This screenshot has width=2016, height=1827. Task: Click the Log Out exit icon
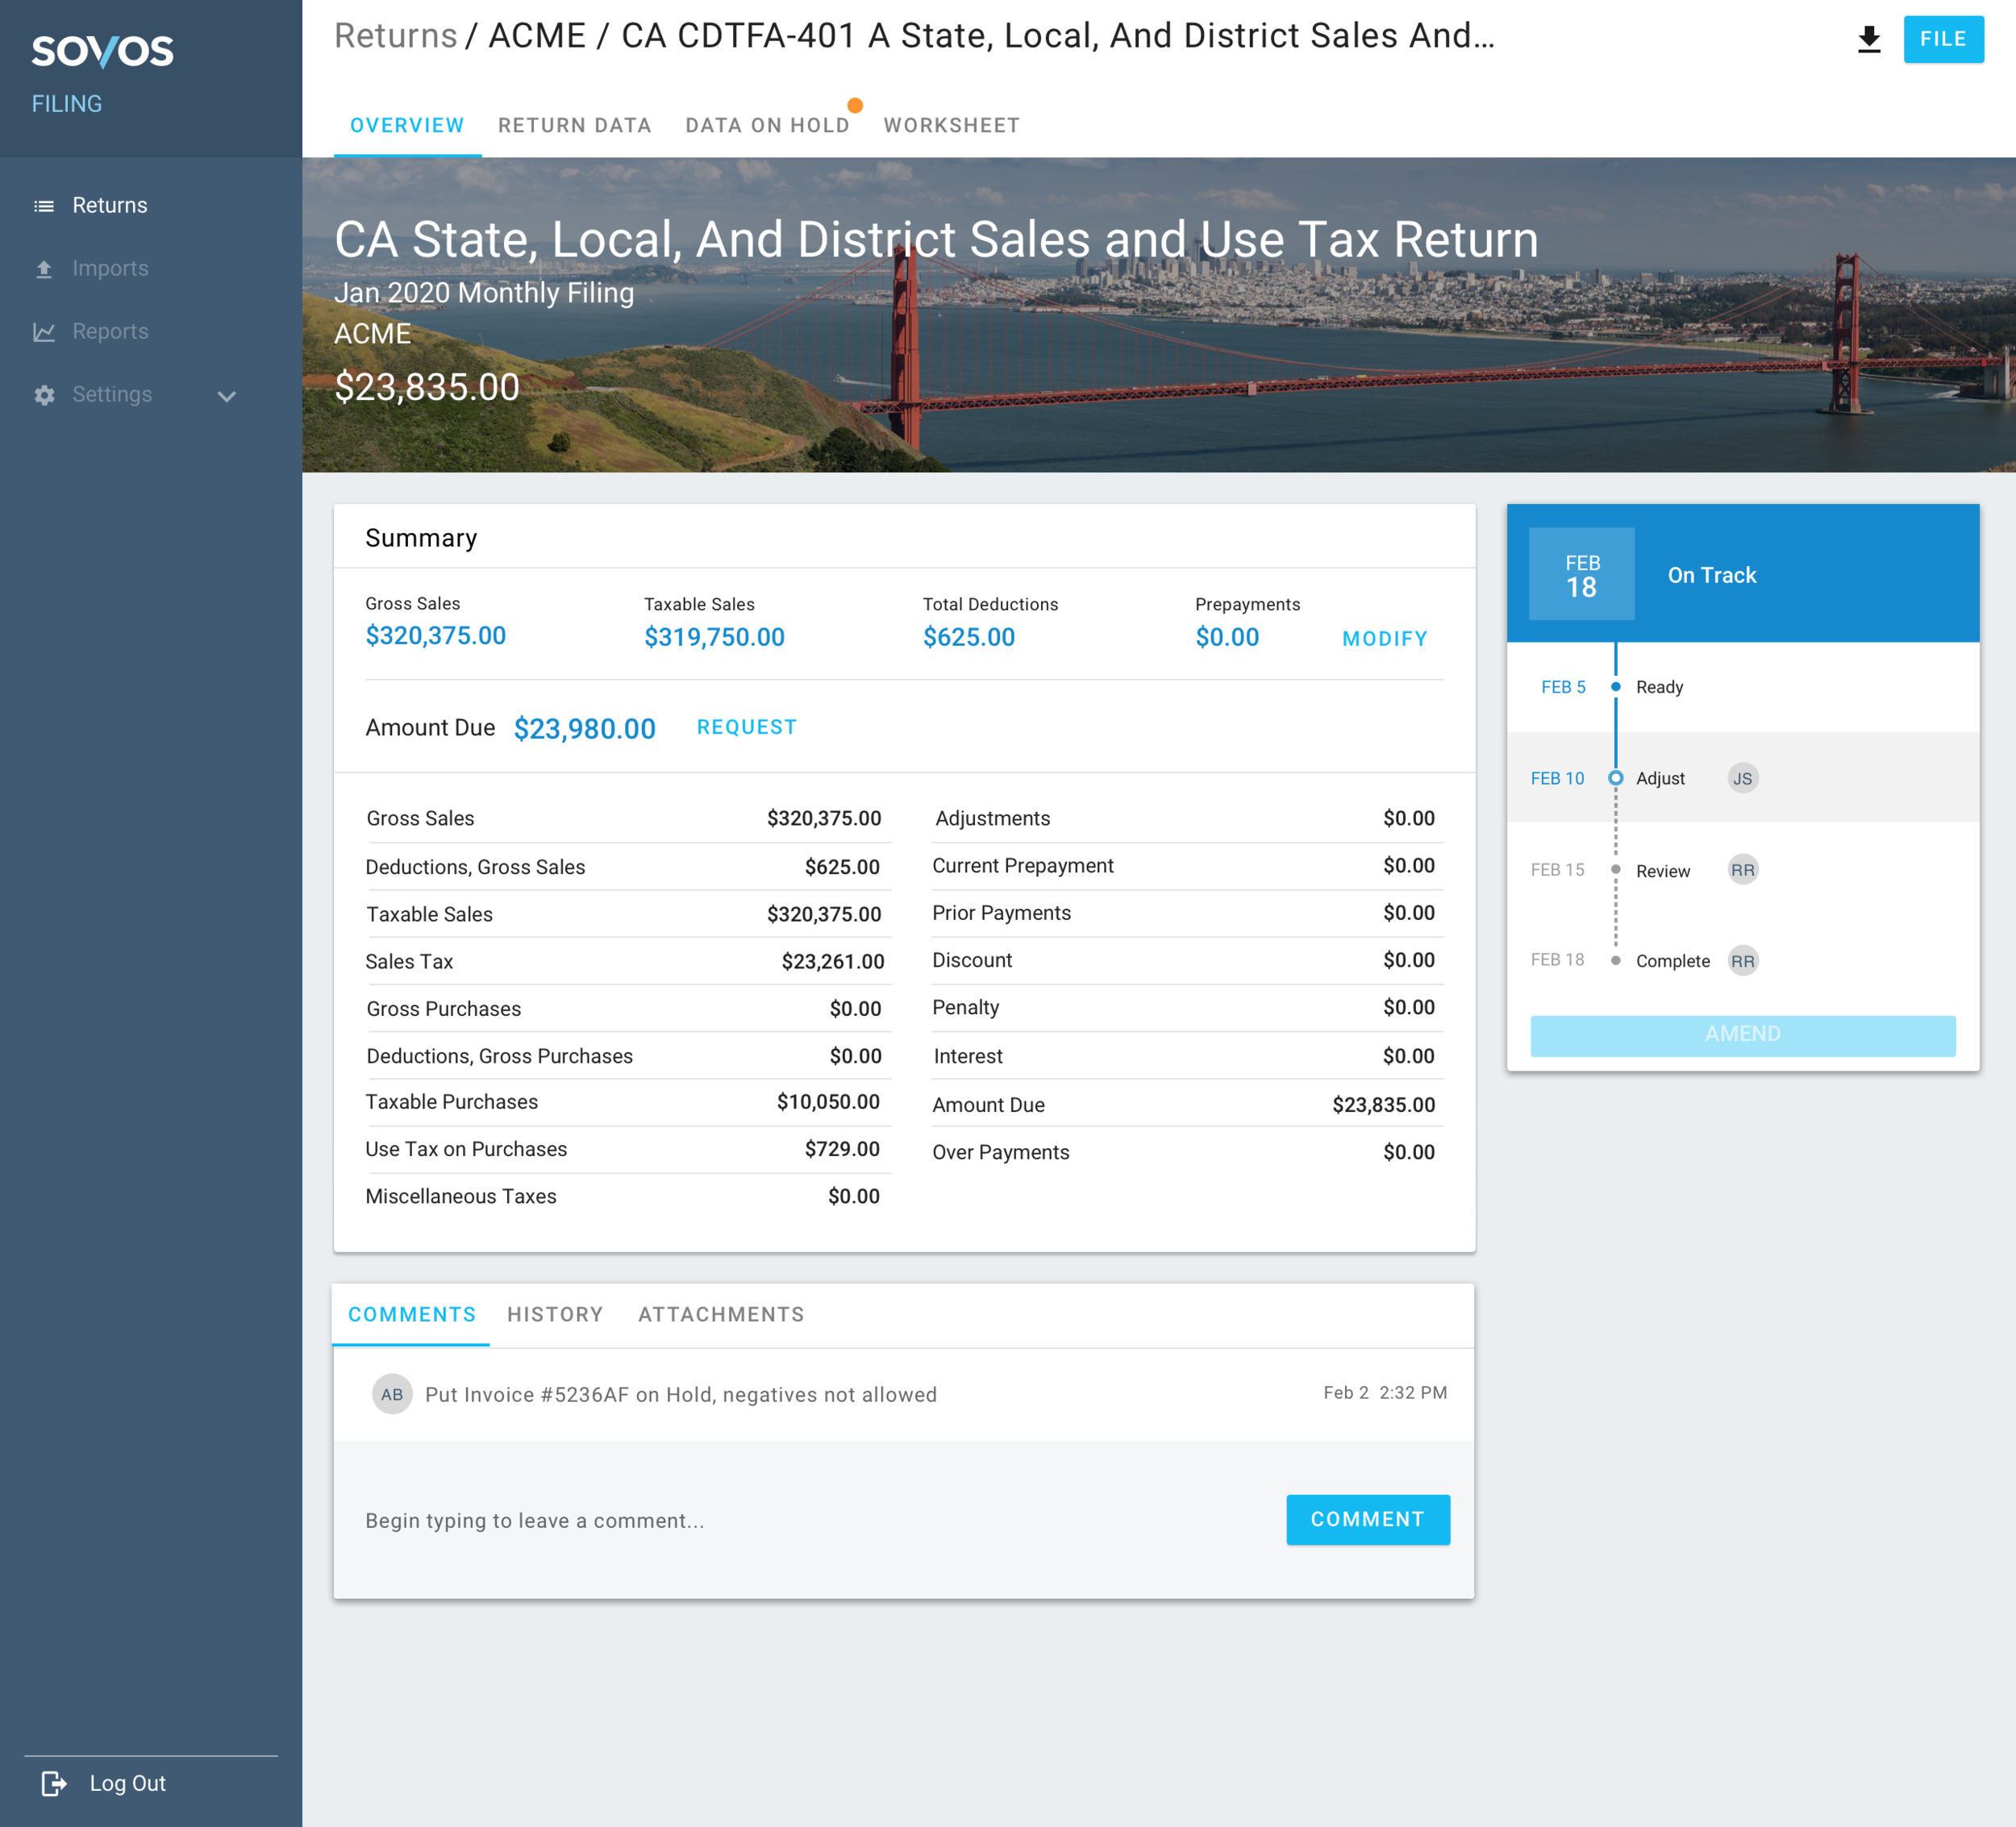(x=54, y=1783)
